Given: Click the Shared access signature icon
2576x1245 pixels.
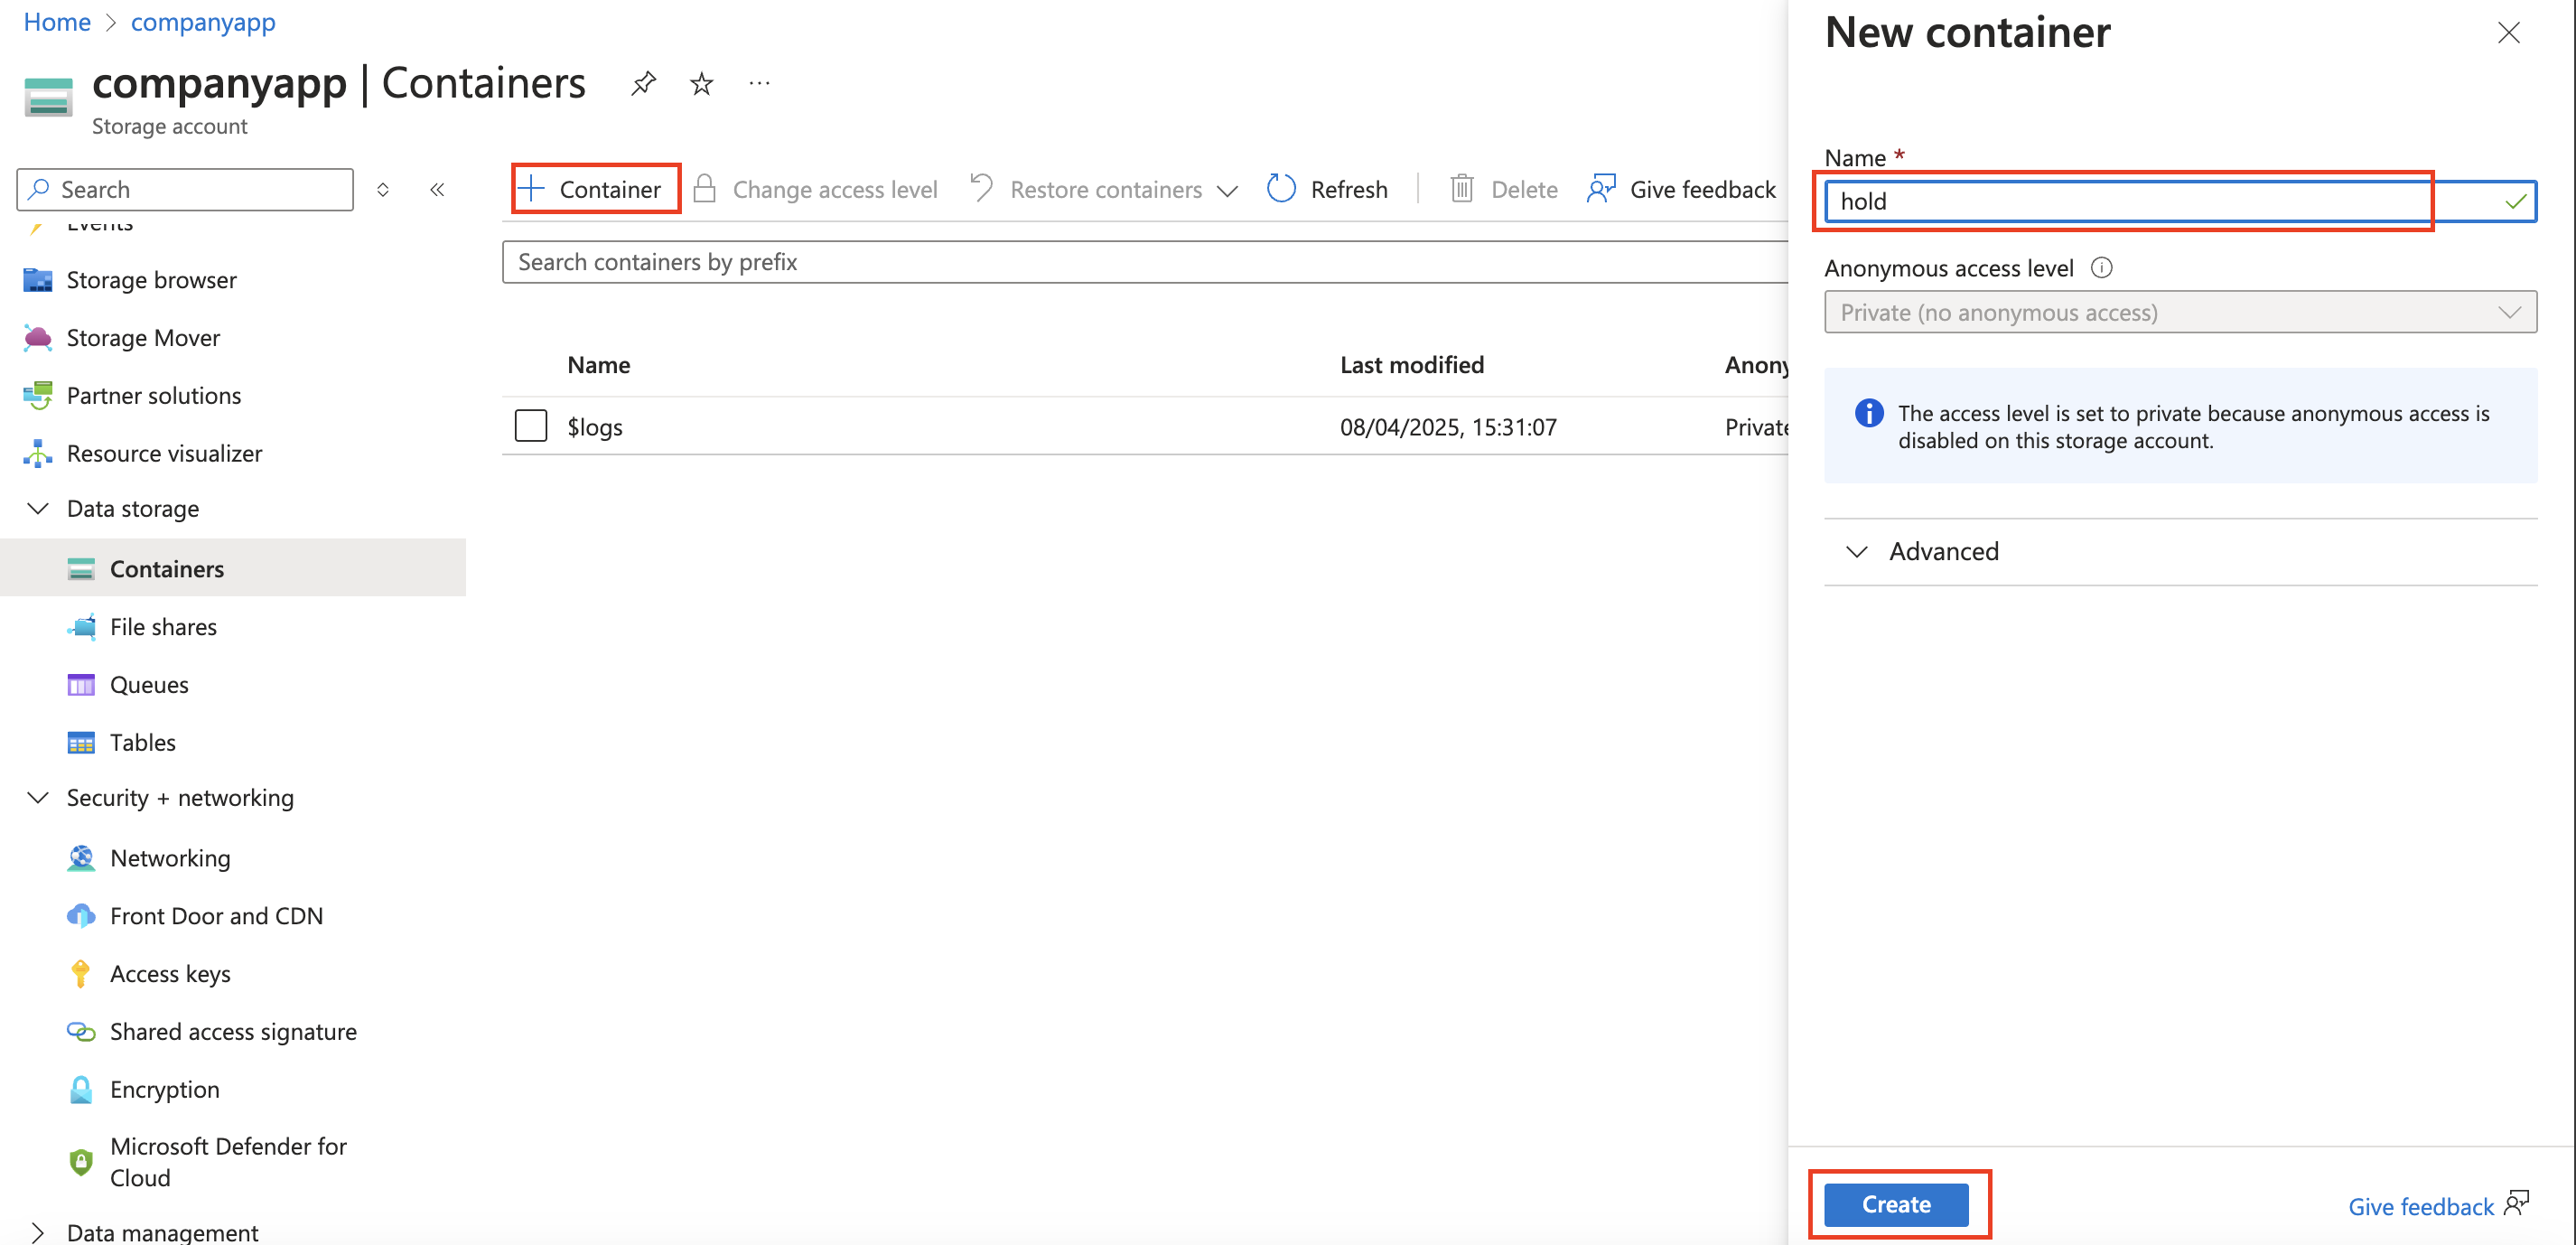Looking at the screenshot, I should tap(81, 1032).
